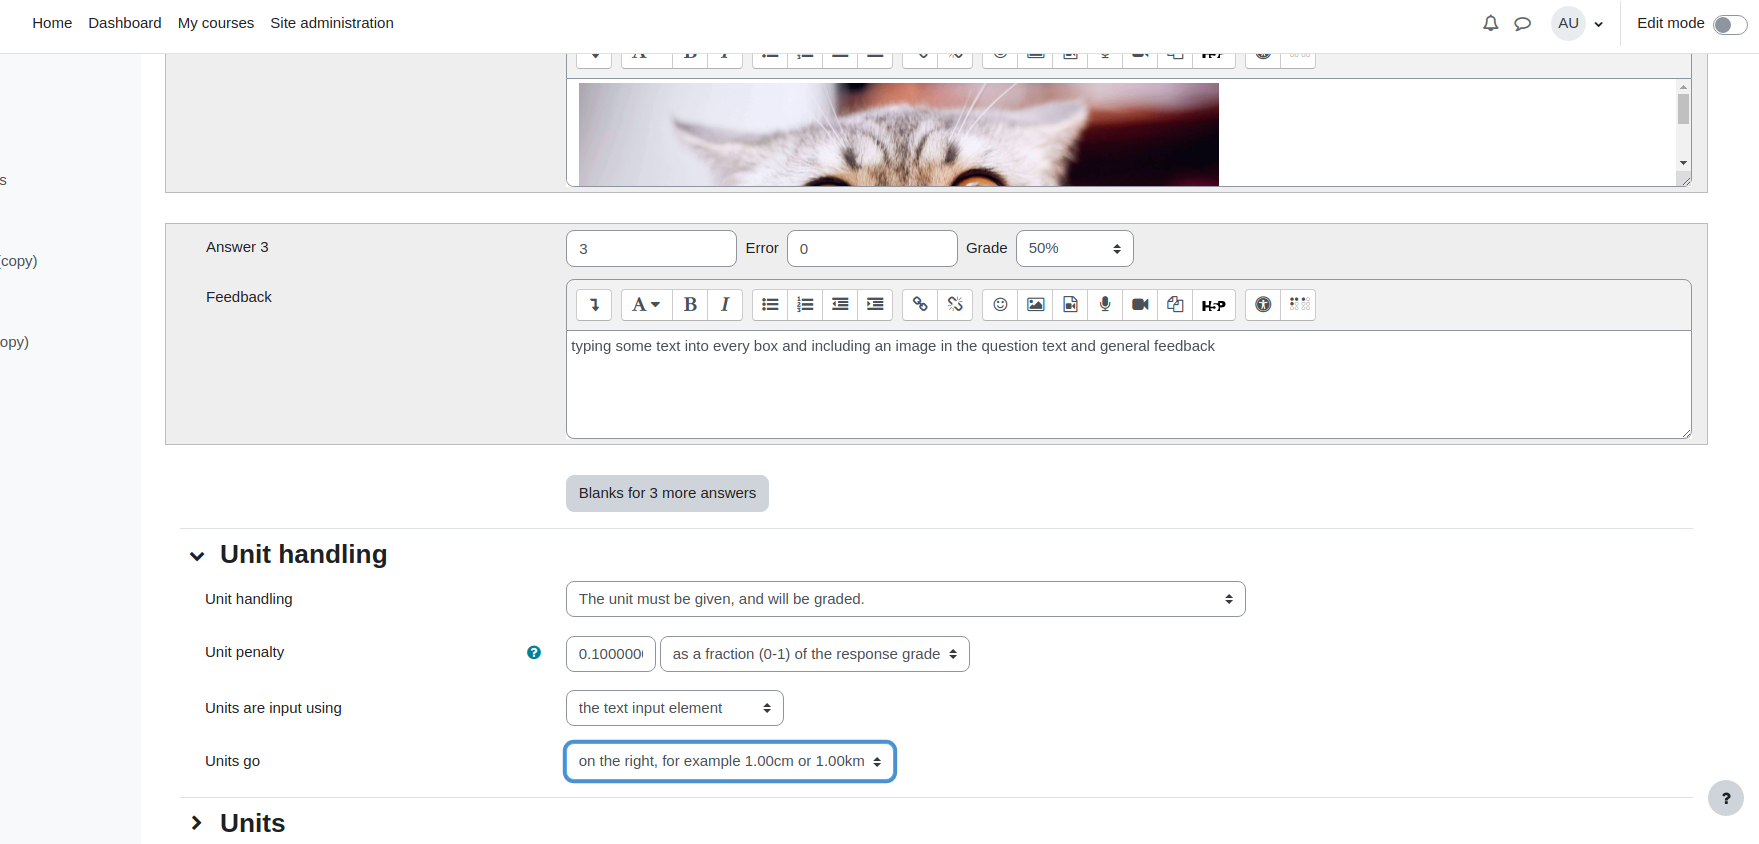Image resolution: width=1759 pixels, height=844 pixels.
Task: Open Unit handling dropdown
Action: [906, 599]
